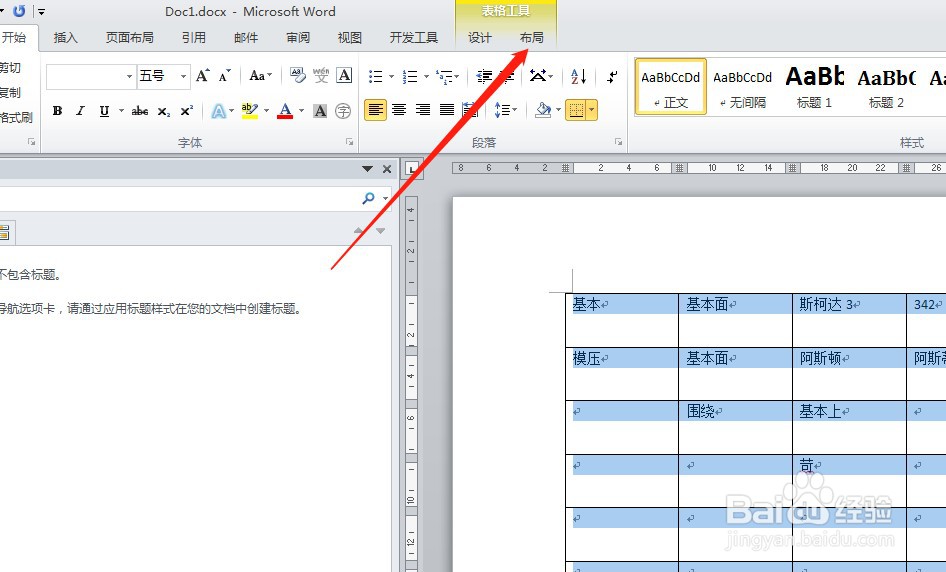Open 引用 ribbon tab
The image size is (946, 572).
[194, 37]
